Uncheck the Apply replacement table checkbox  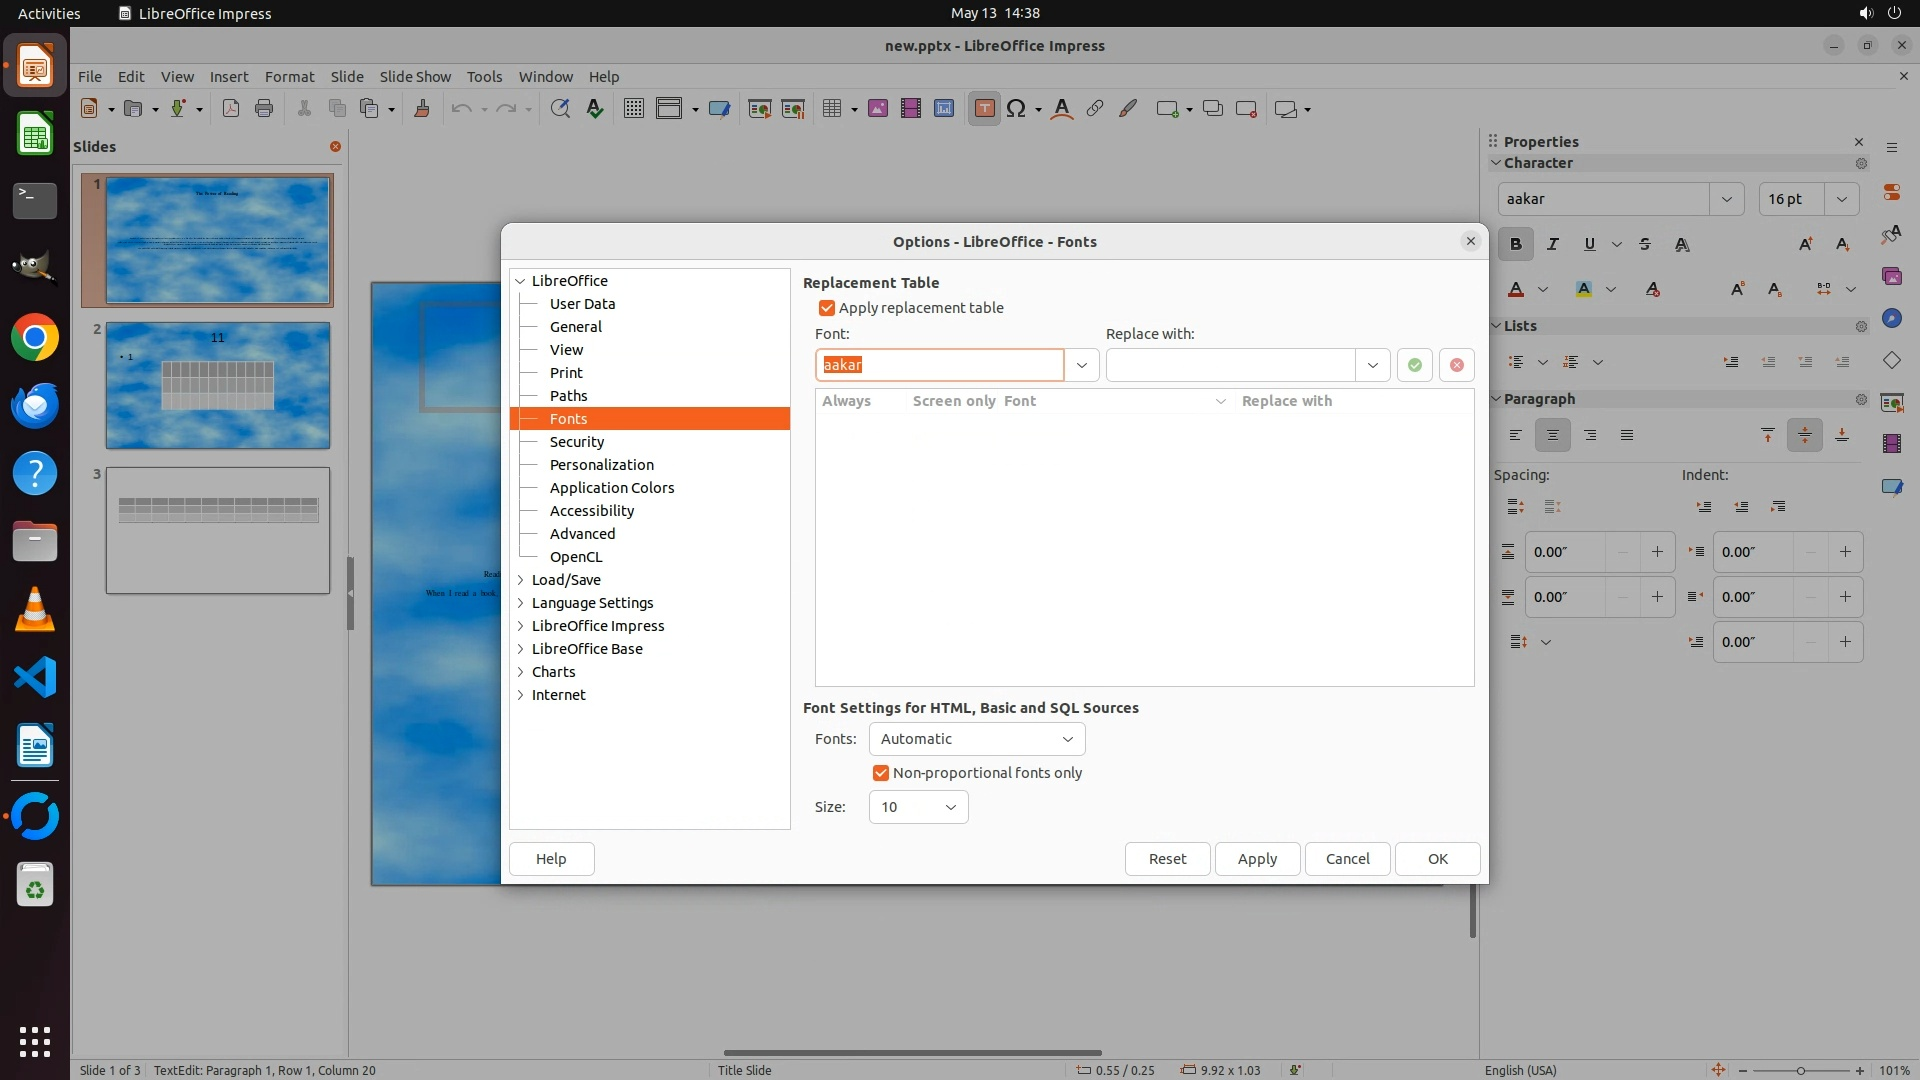click(826, 308)
